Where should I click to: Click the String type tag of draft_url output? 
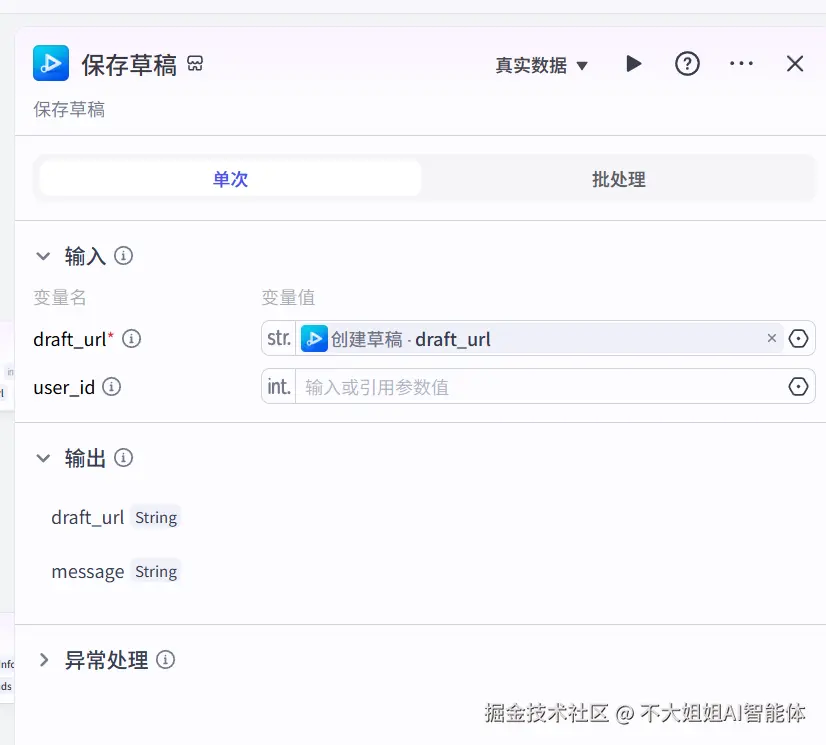[x=156, y=517]
